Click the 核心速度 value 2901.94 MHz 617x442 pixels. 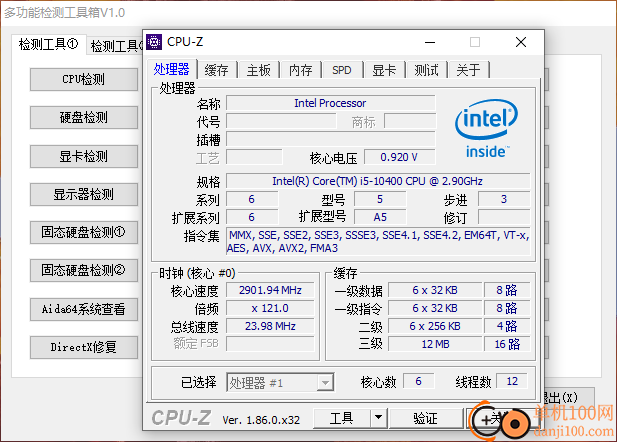click(270, 290)
